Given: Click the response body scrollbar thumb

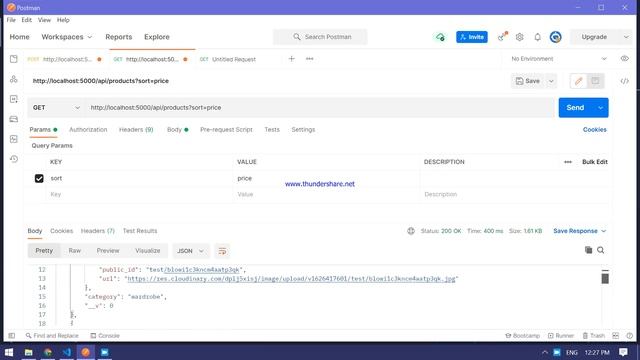Looking at the screenshot, I should click(605, 278).
